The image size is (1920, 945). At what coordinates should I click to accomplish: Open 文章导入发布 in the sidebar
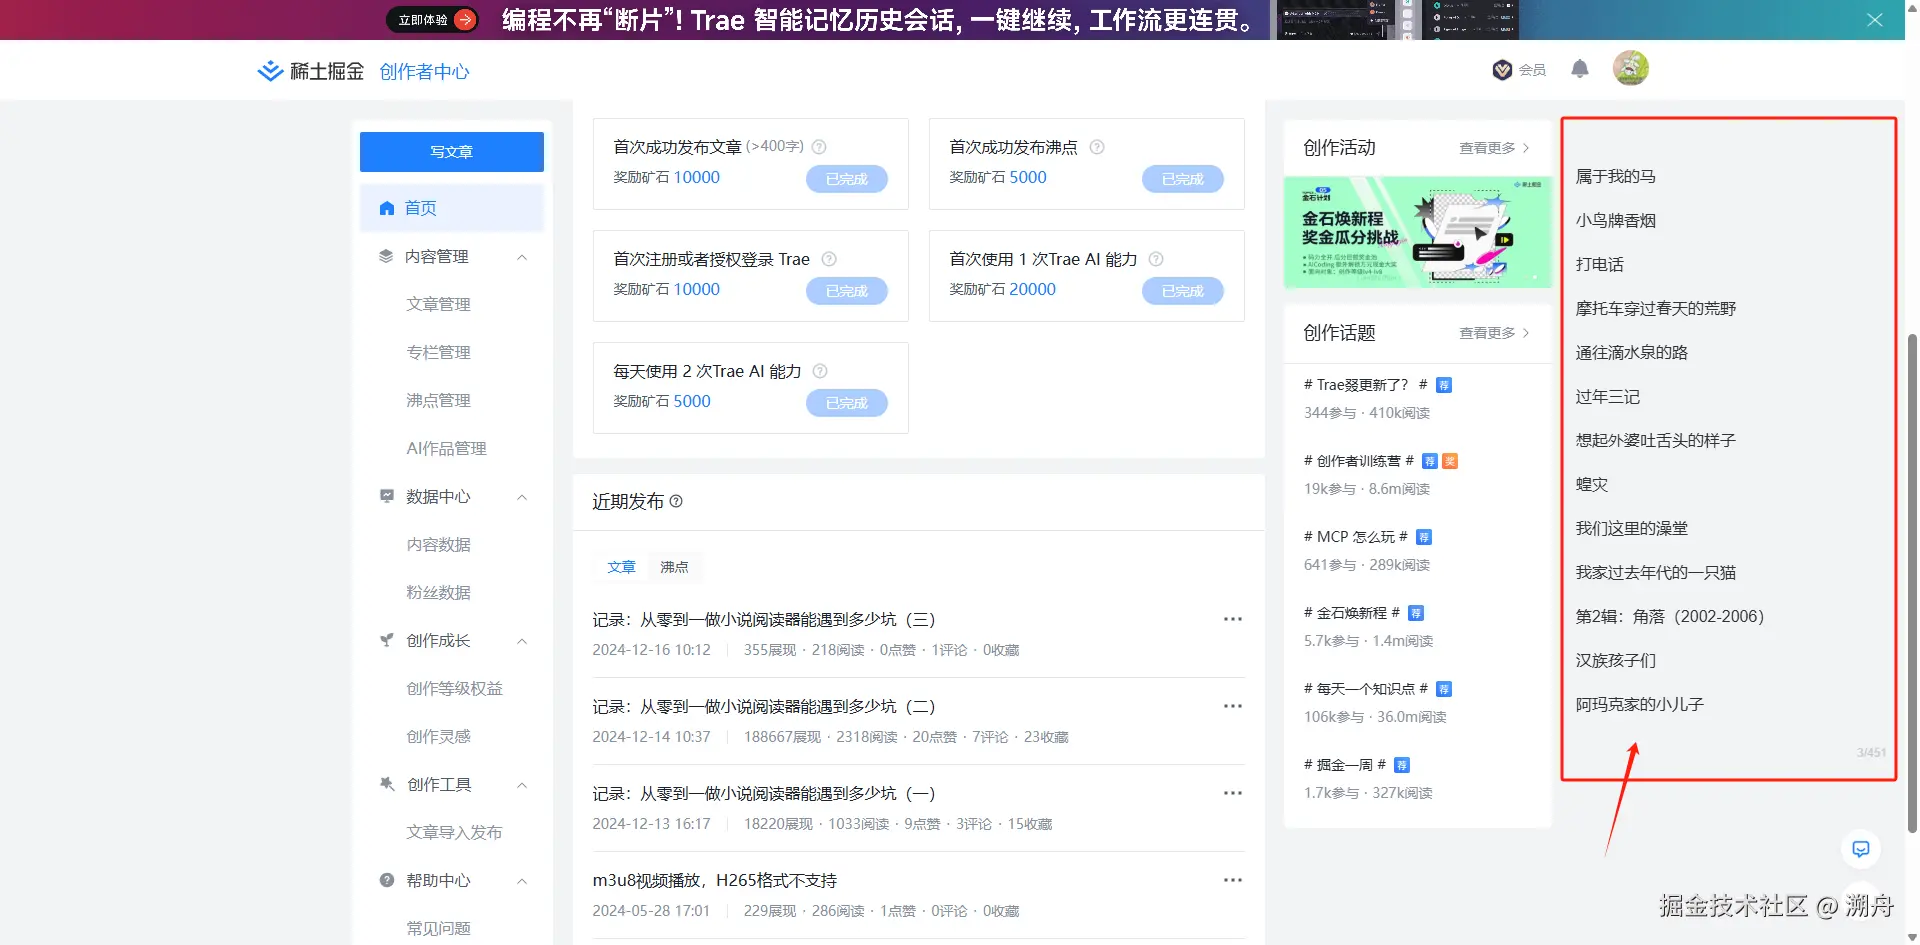pos(454,832)
